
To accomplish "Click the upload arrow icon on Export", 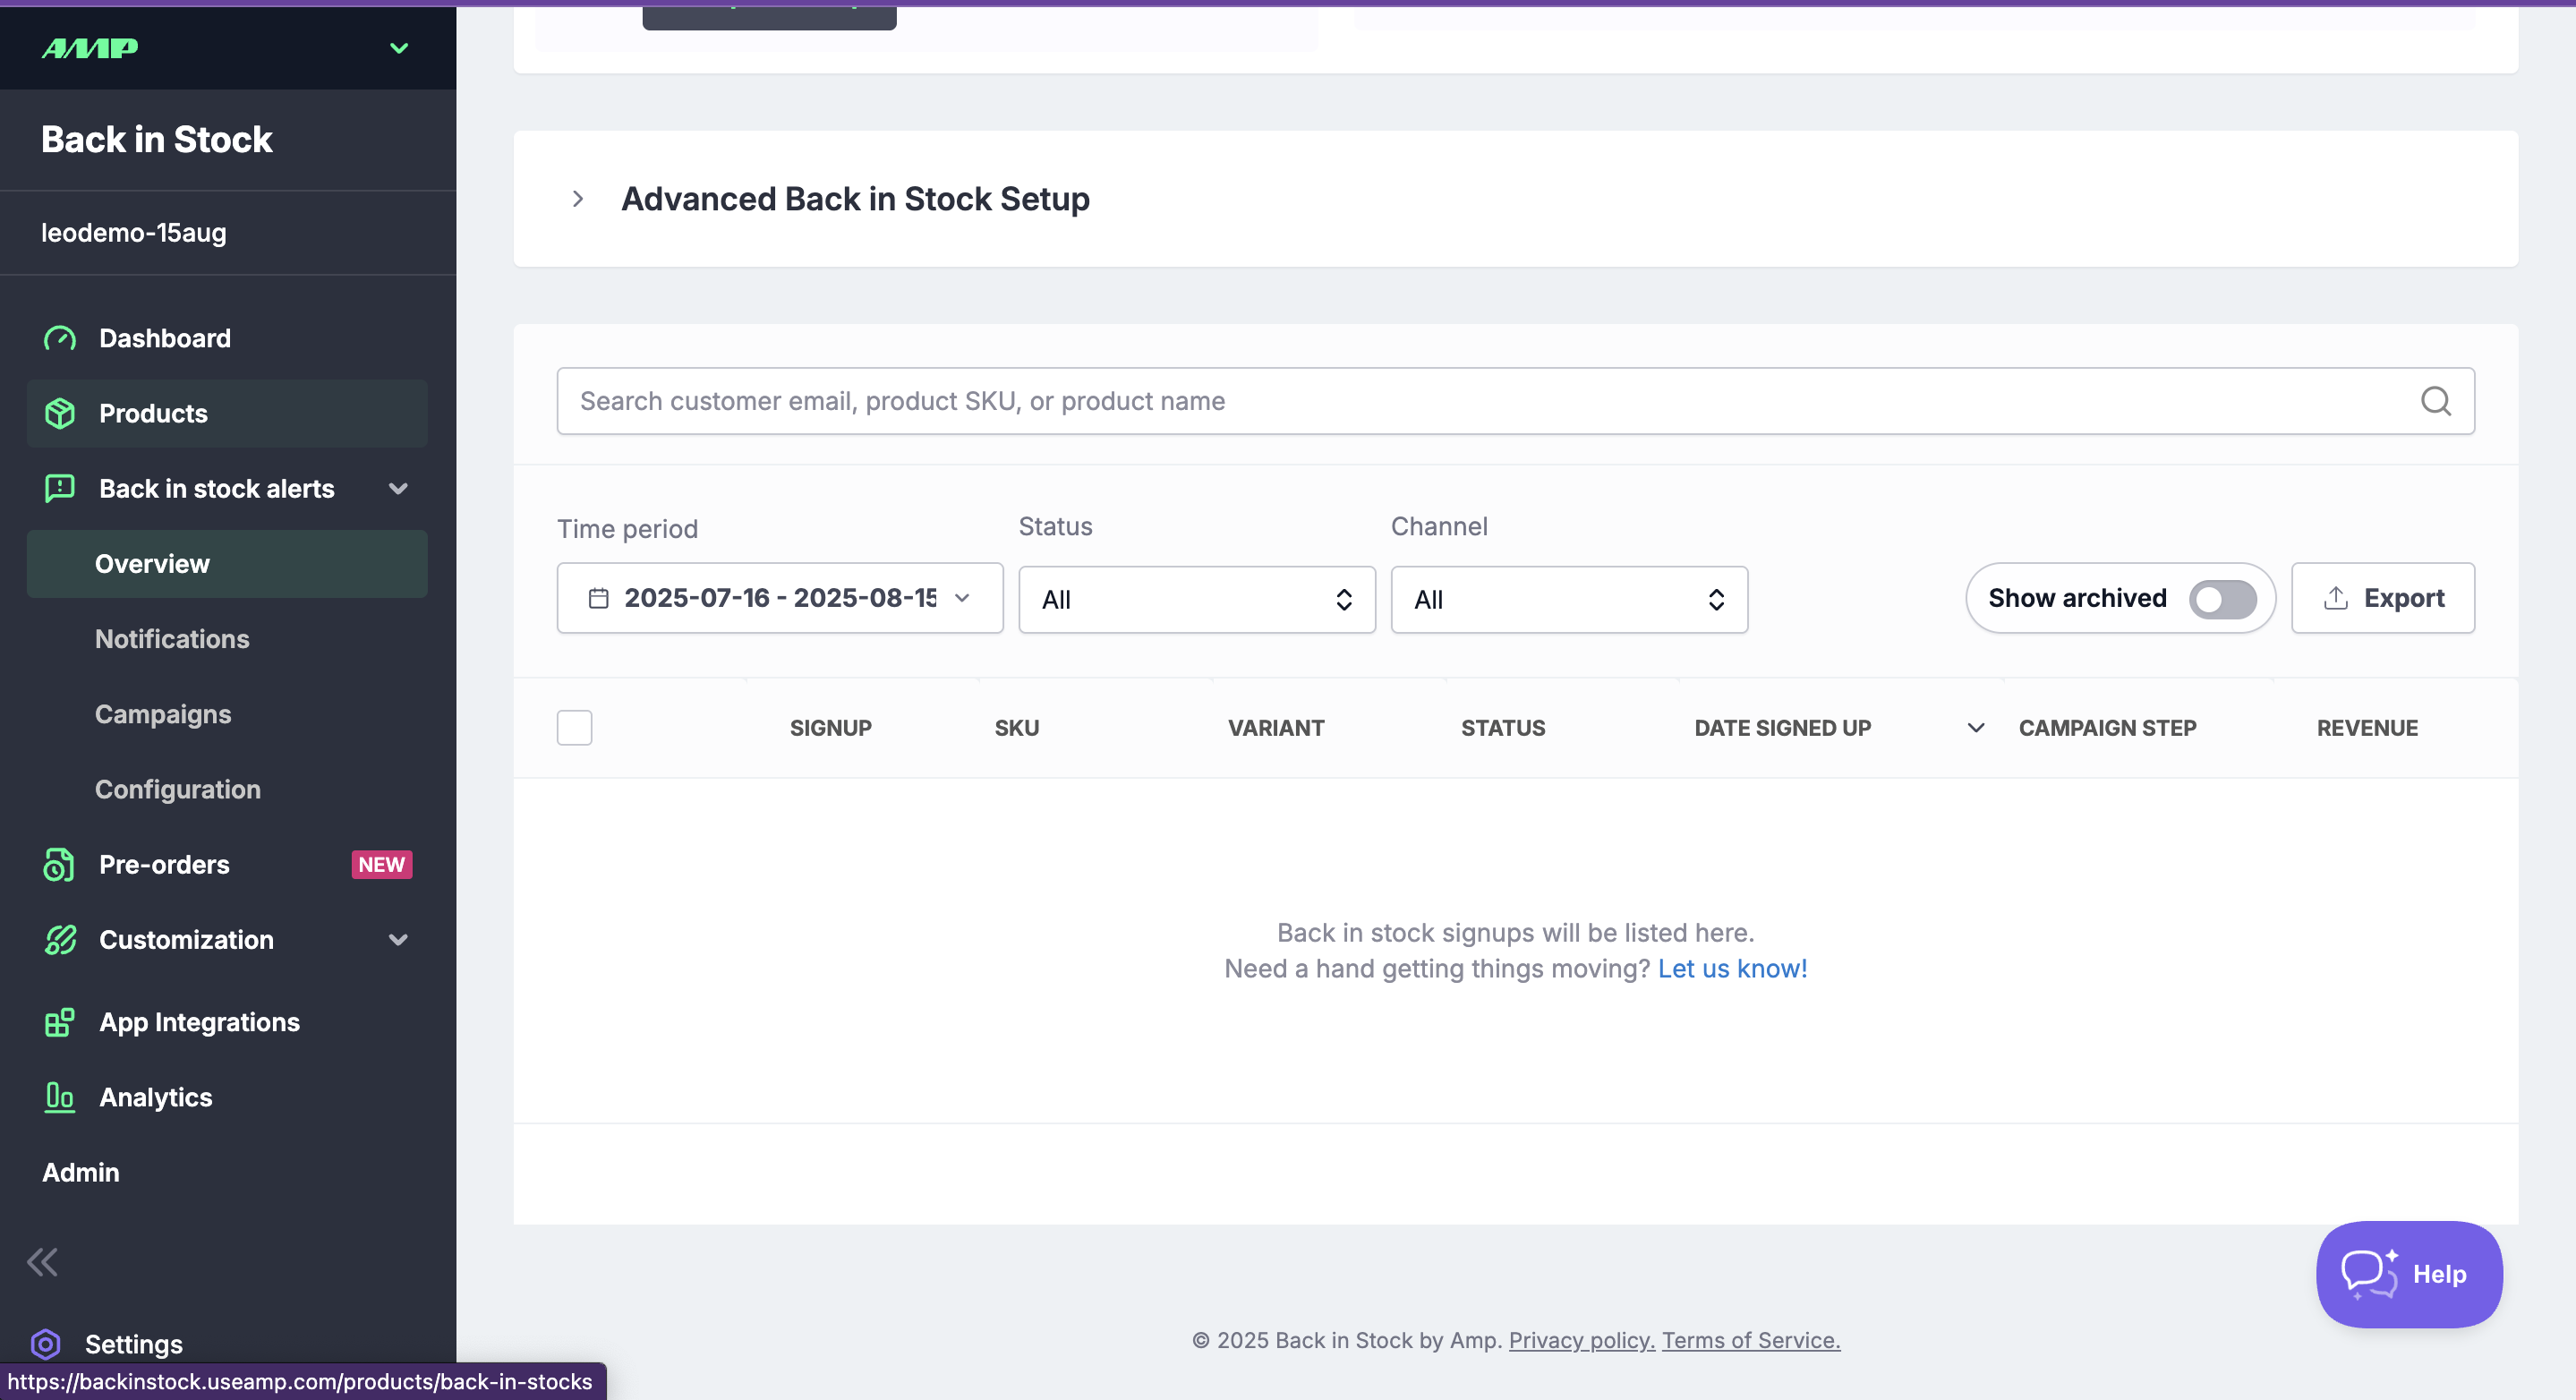I will pos(2335,598).
